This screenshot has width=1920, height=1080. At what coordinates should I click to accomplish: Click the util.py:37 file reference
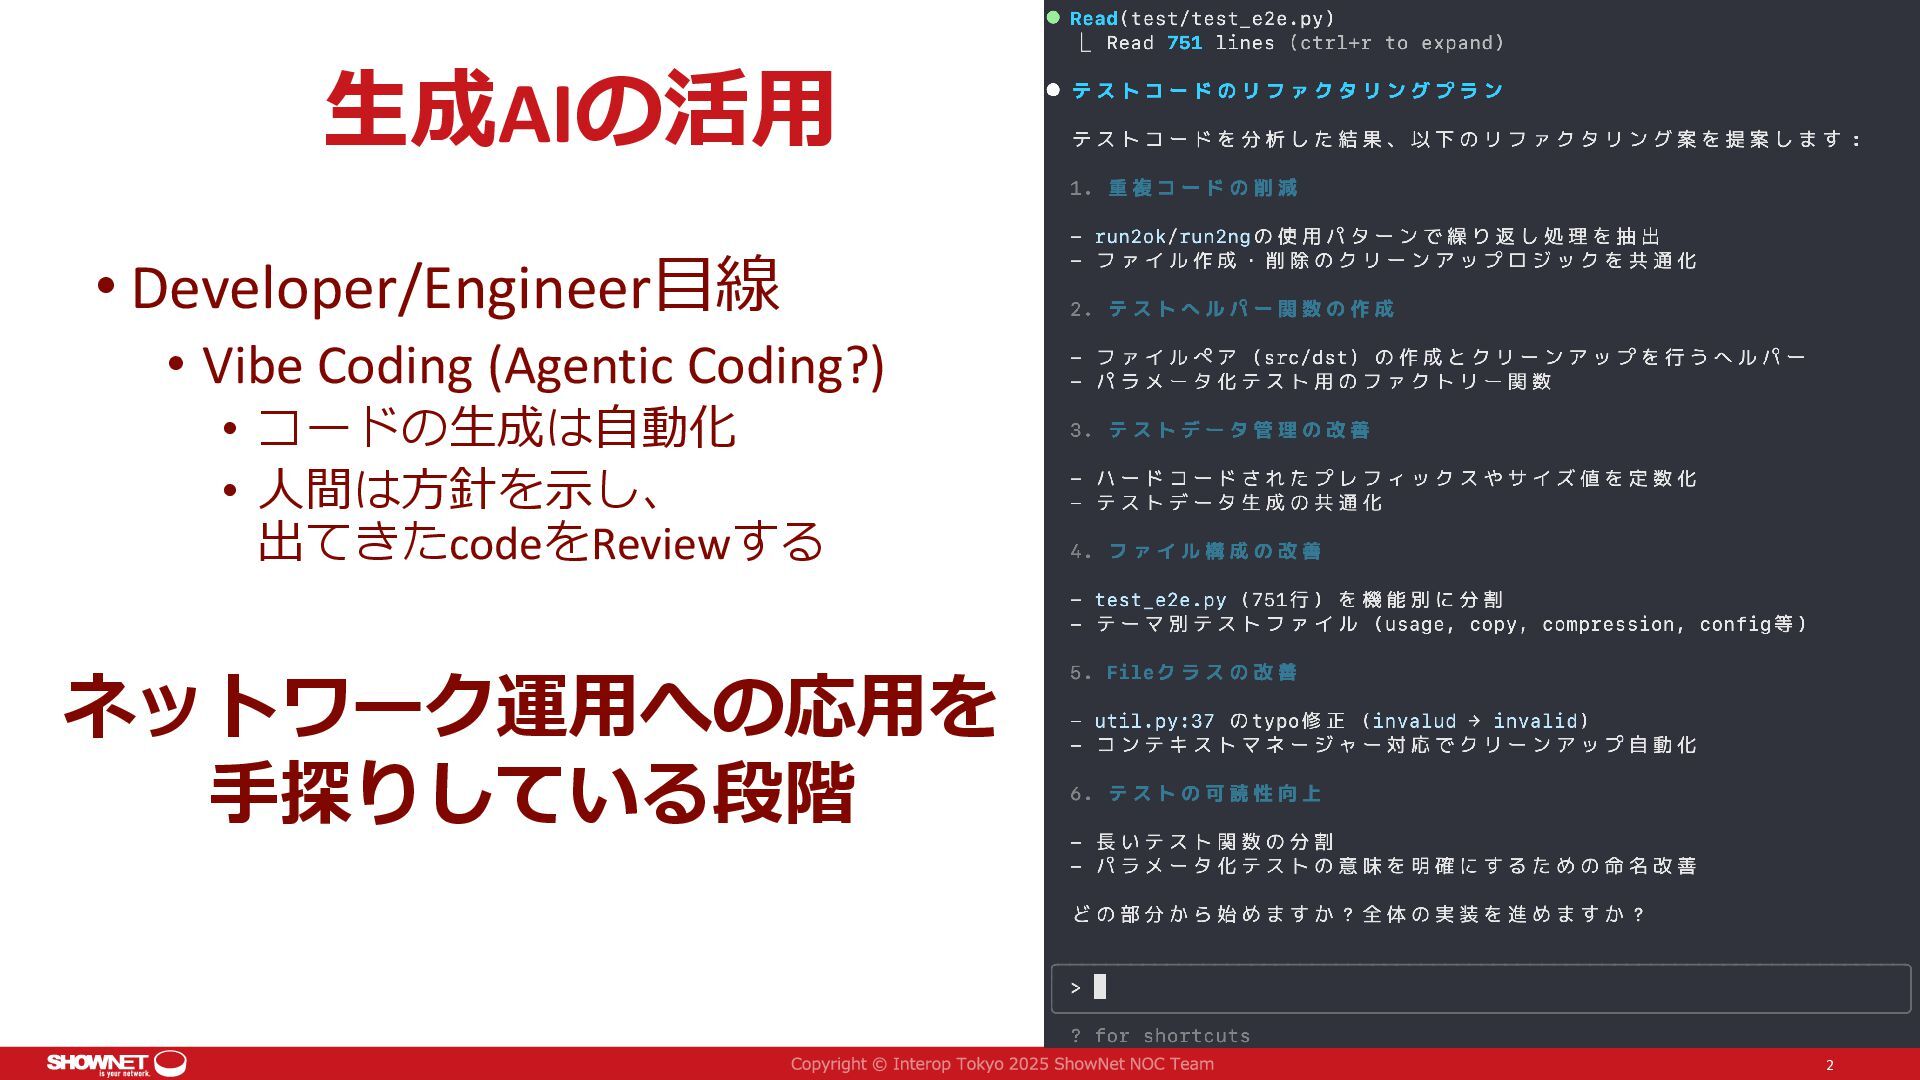pyautogui.click(x=1154, y=721)
